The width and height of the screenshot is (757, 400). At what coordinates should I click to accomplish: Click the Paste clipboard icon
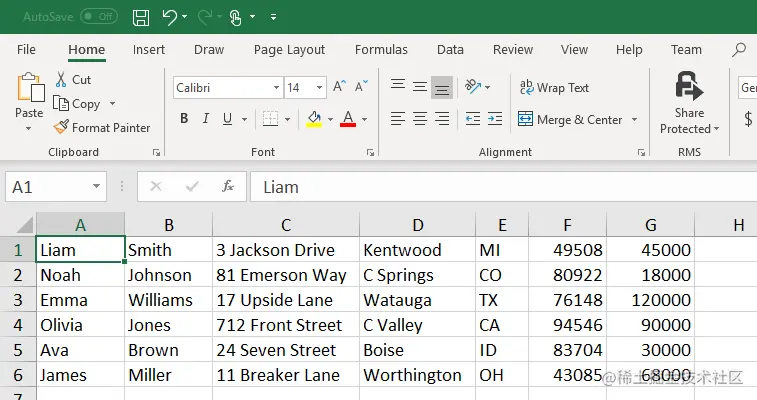click(x=30, y=87)
